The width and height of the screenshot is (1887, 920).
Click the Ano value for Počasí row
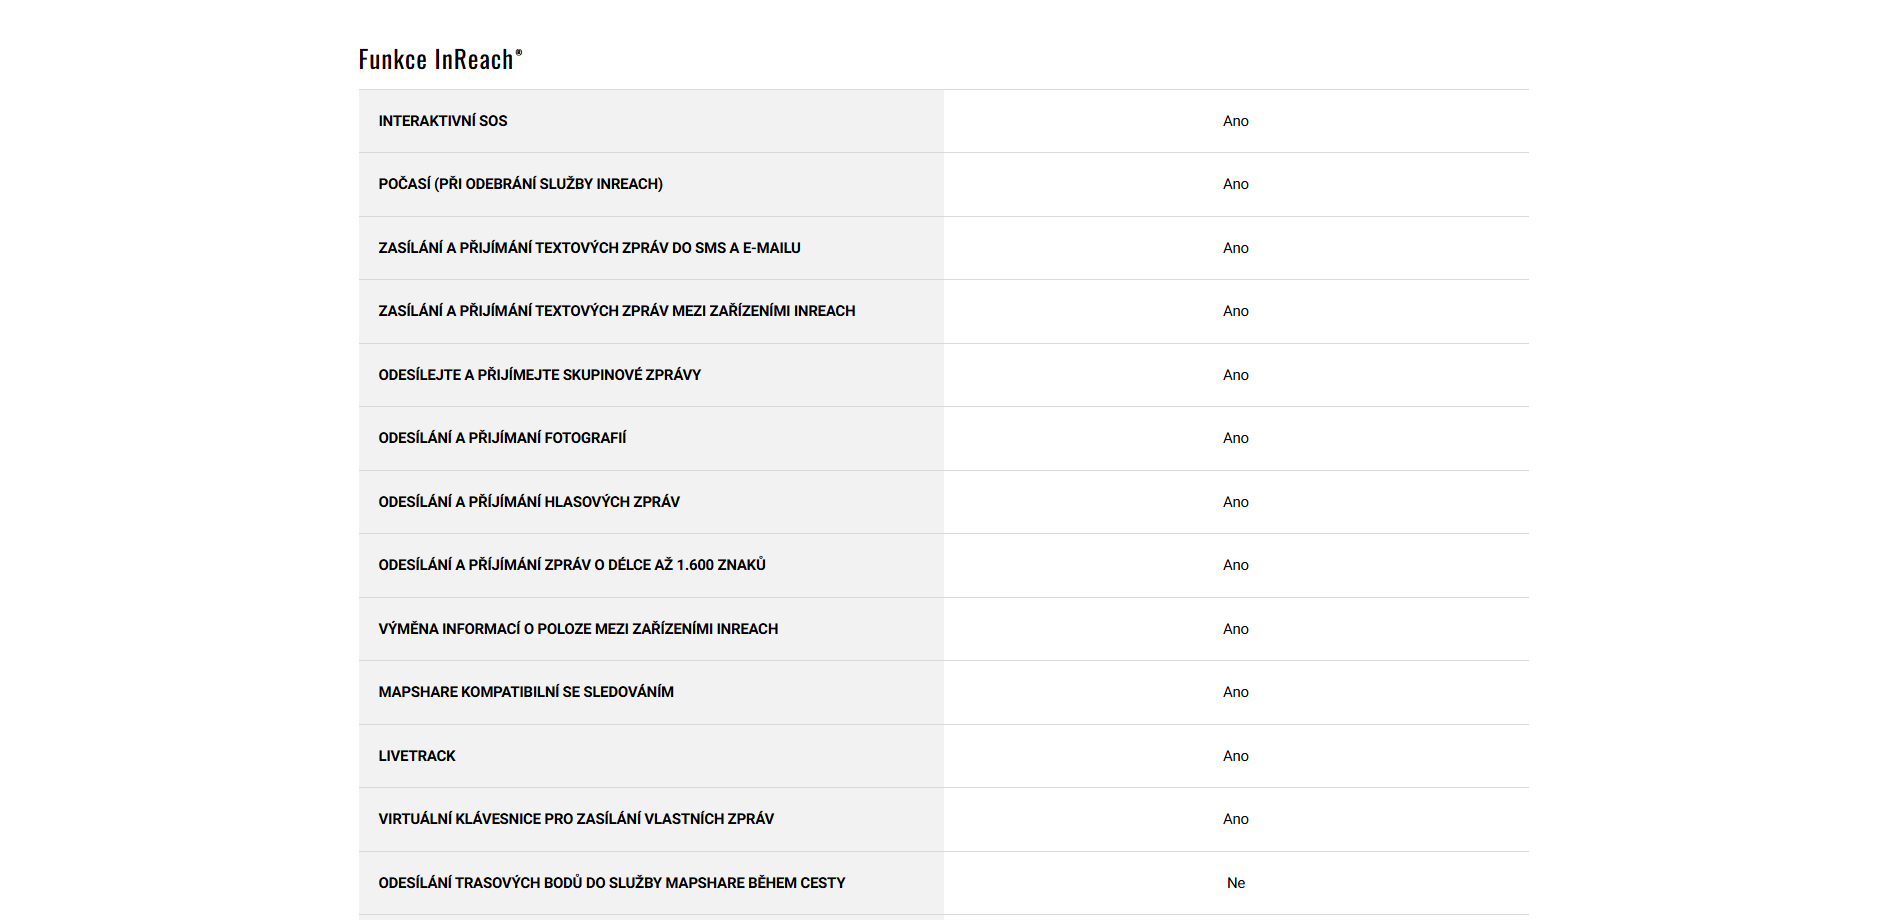point(1236,184)
